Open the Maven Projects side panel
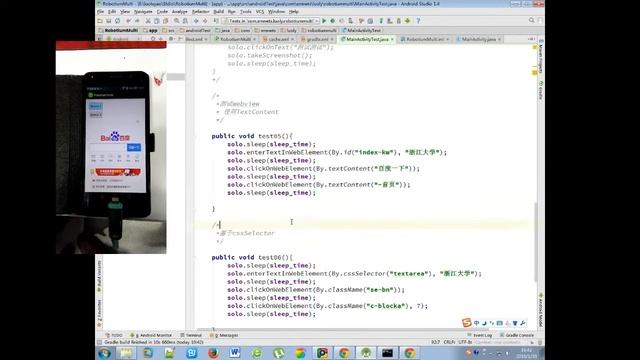This screenshot has width=640, height=360. coord(541,58)
